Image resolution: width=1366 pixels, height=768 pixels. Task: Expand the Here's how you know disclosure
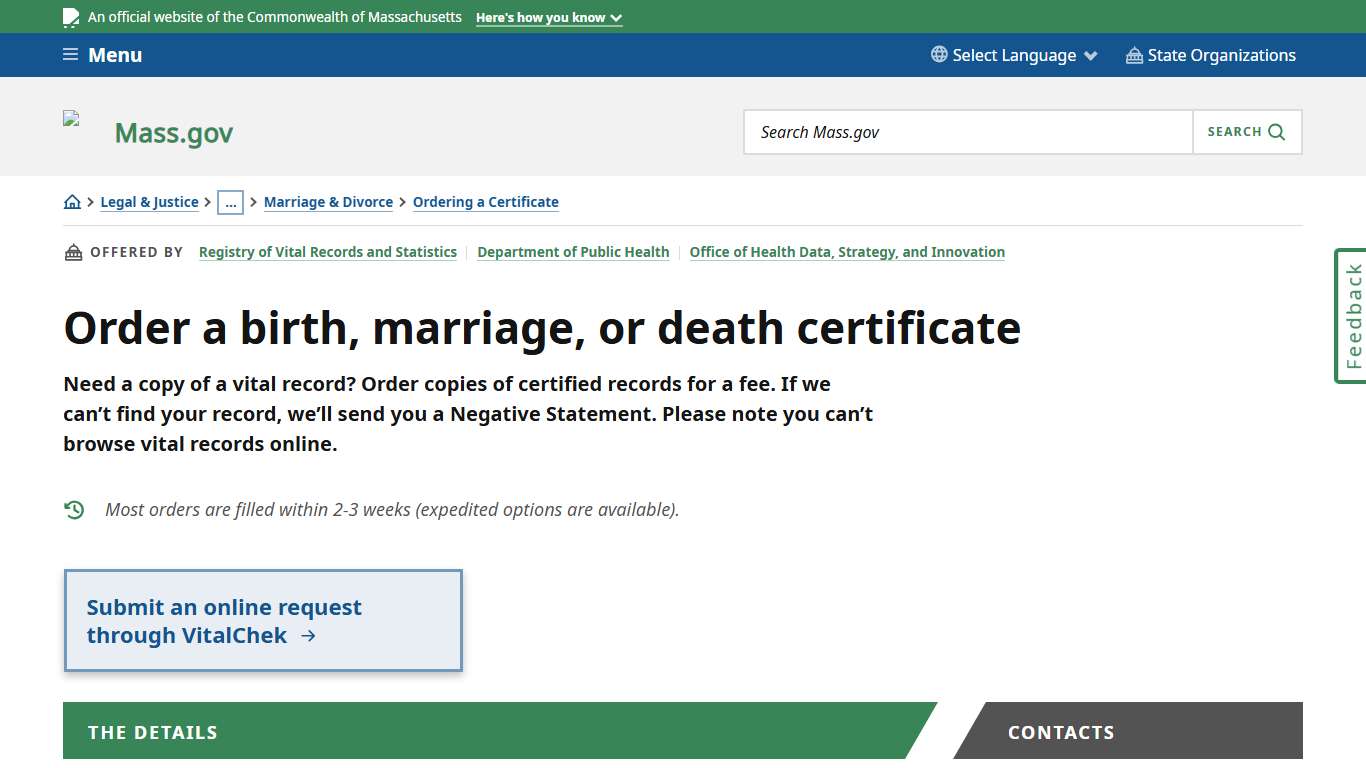[x=548, y=17]
